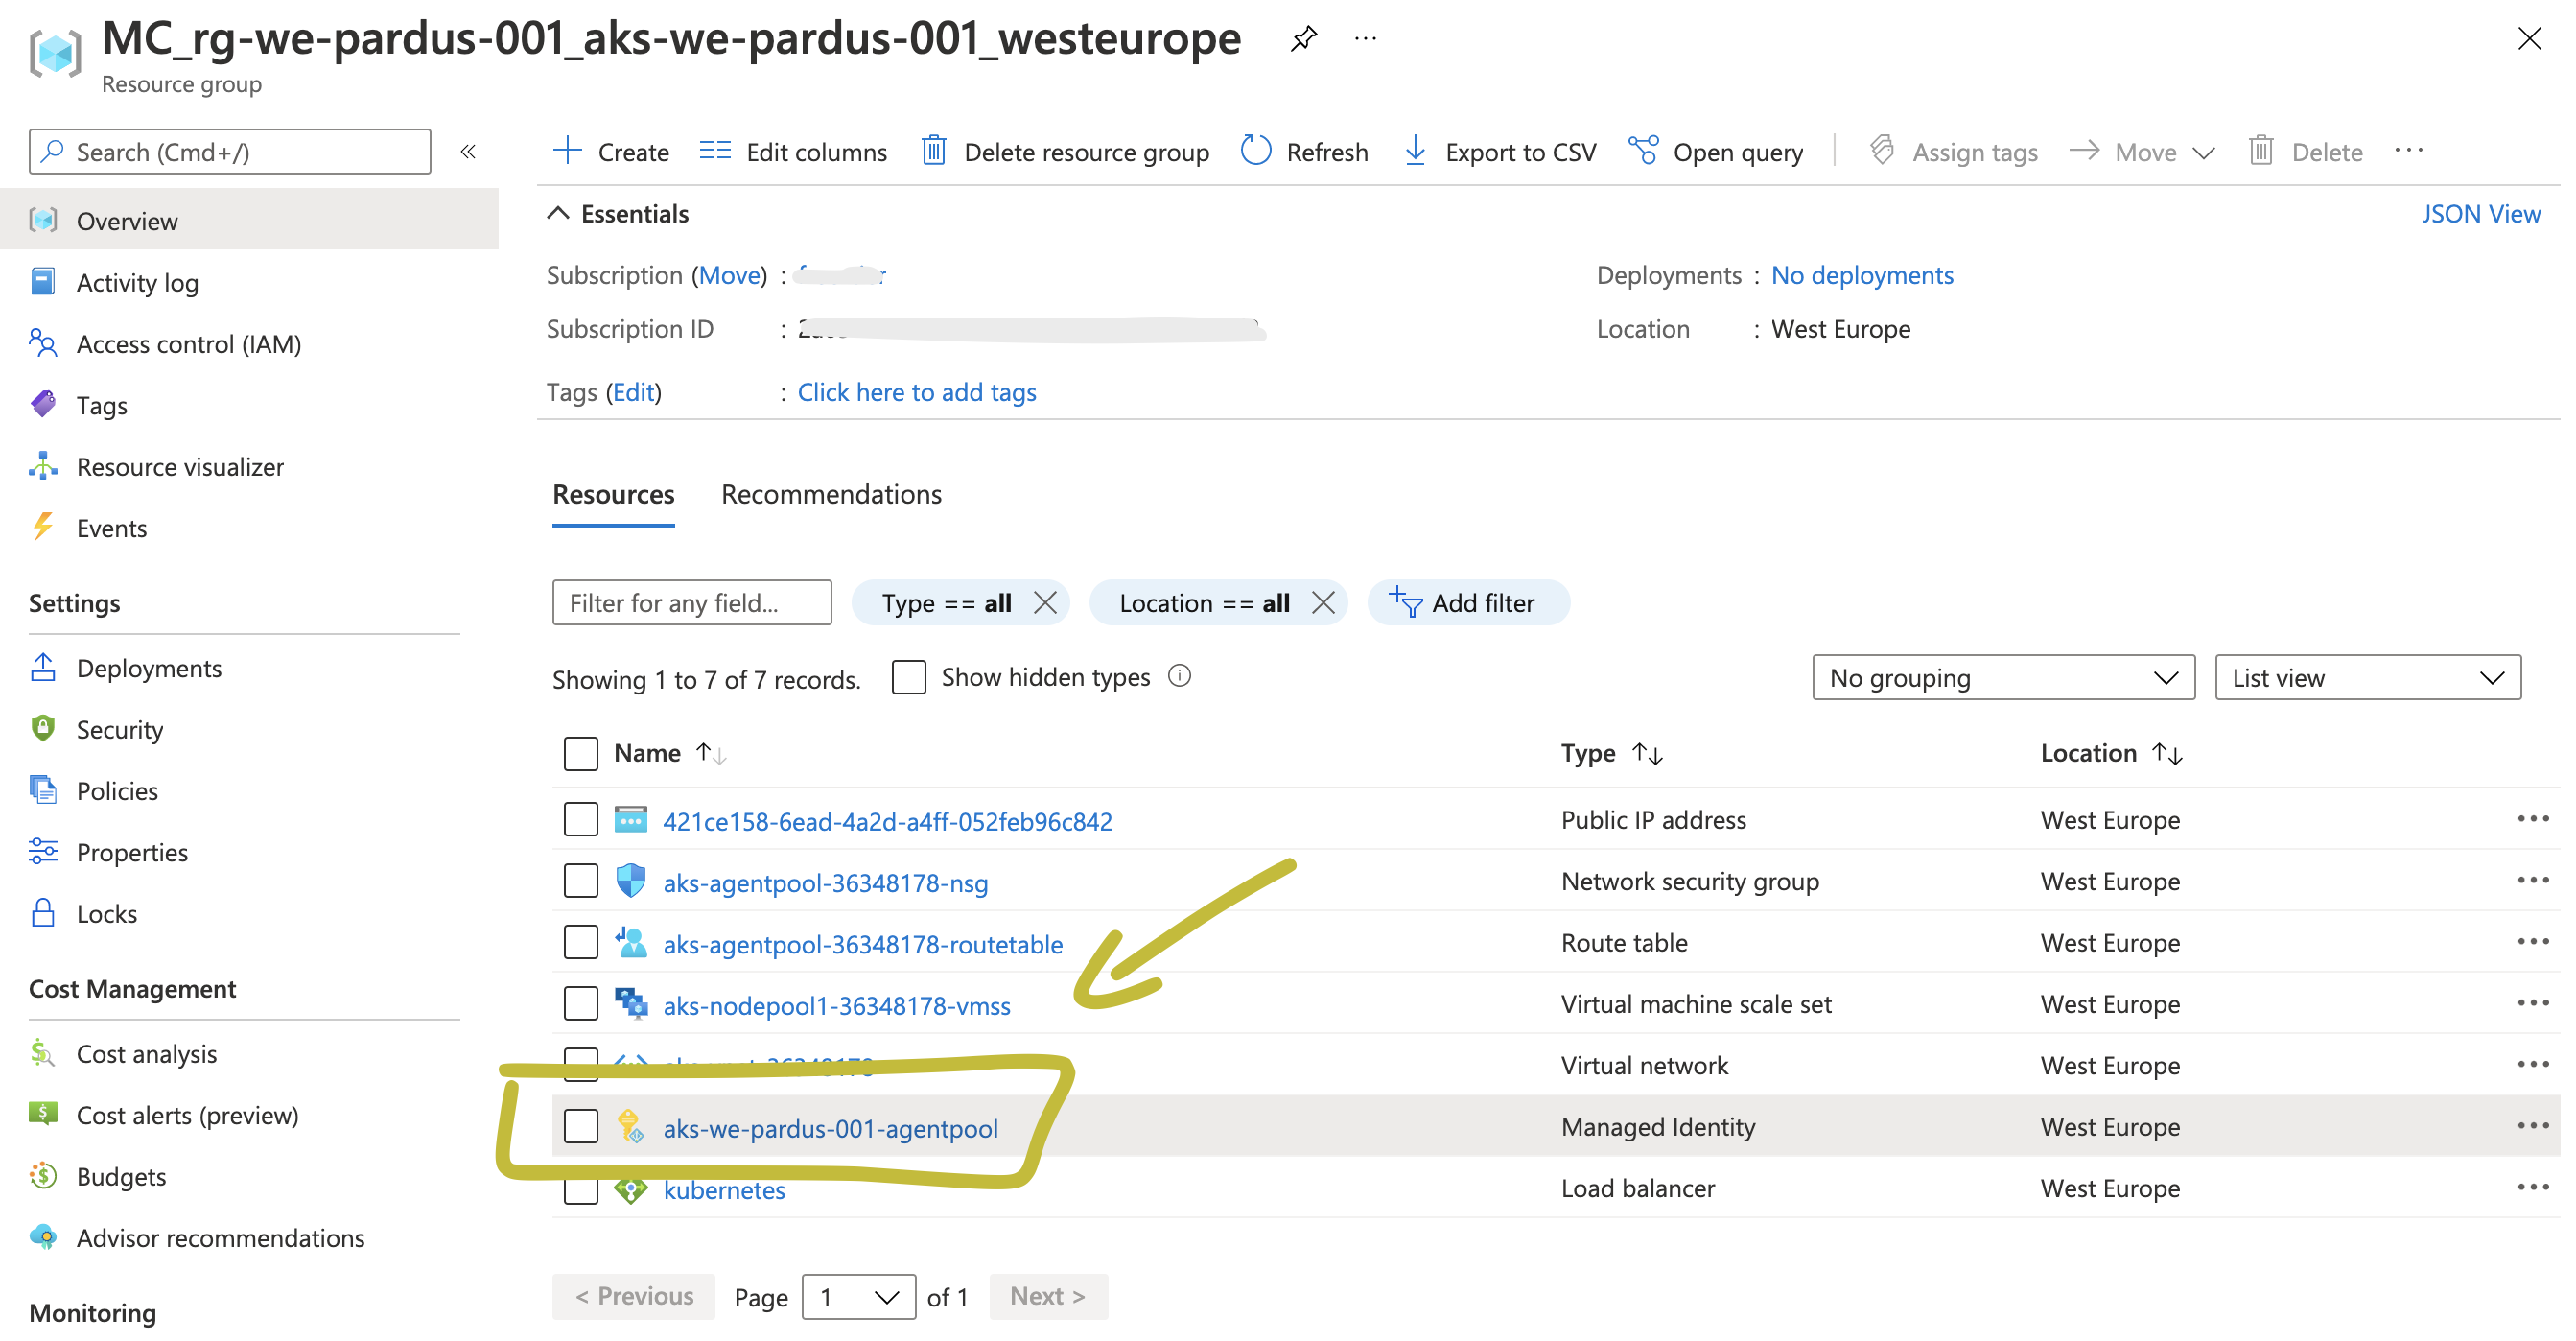The height and width of the screenshot is (1341, 2576).
Task: Click the Tags icon in sidebar
Action: click(x=44, y=404)
